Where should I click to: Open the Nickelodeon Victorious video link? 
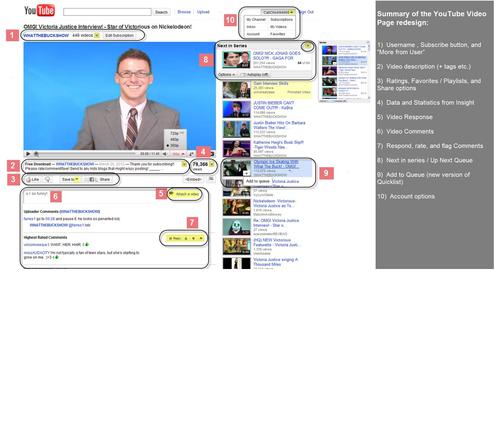tap(274, 203)
